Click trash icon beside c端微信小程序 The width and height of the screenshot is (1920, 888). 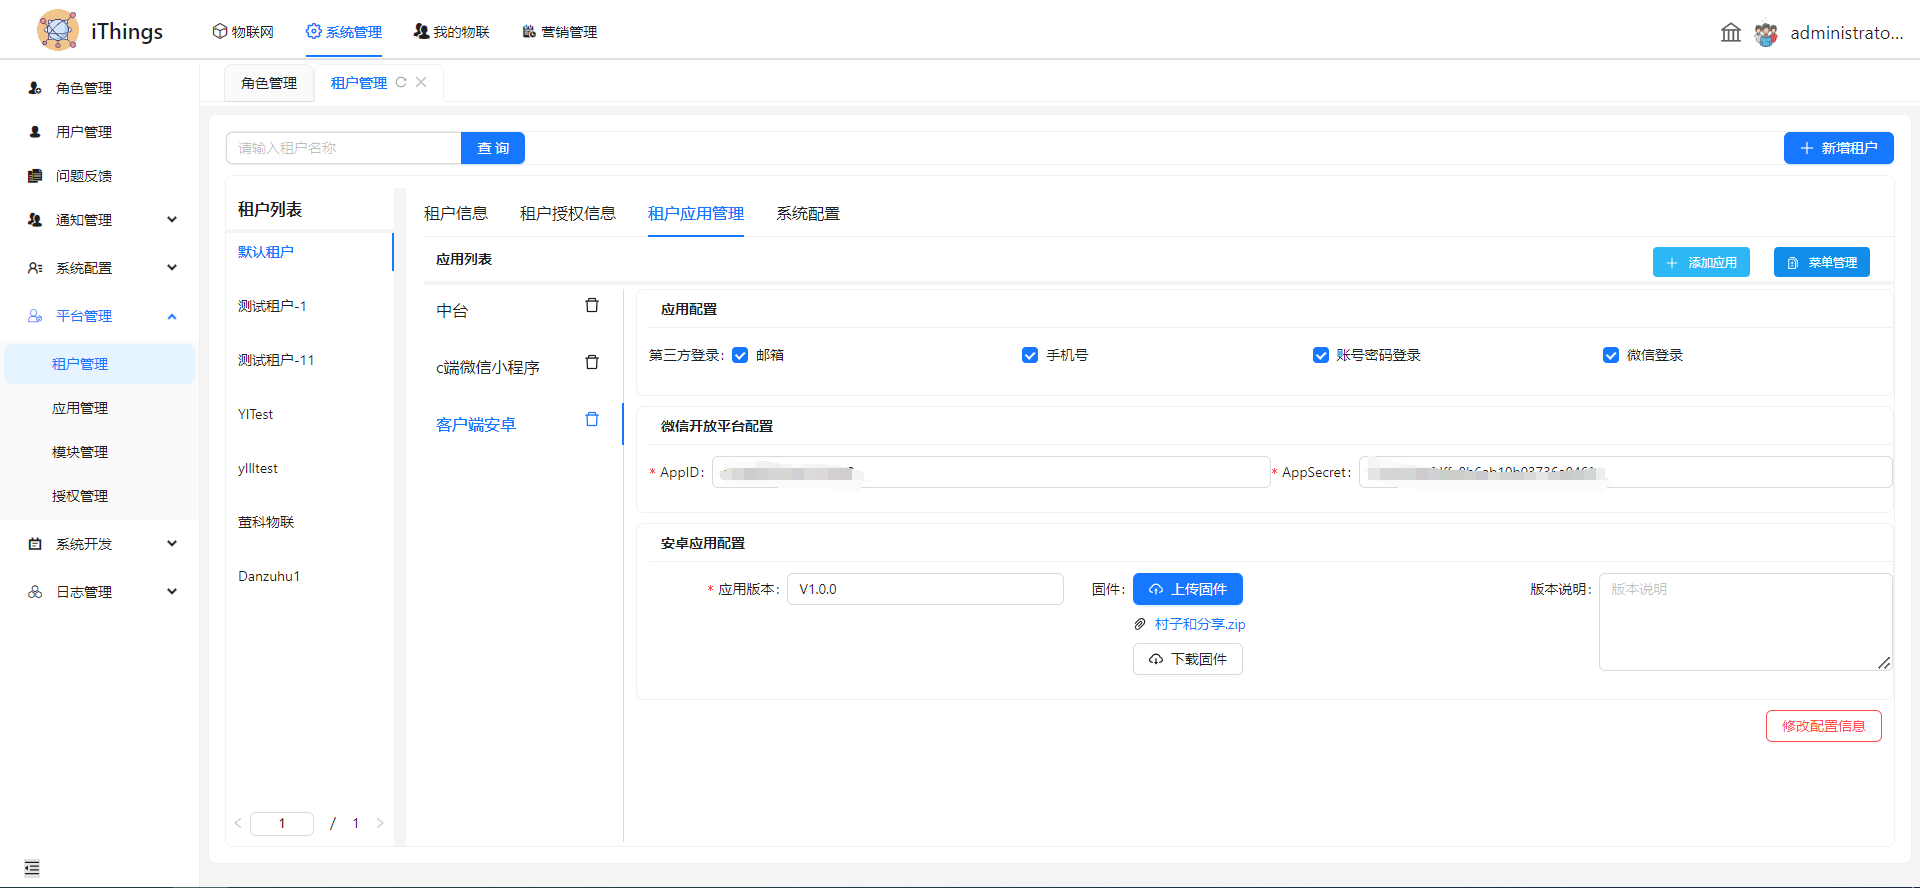pyautogui.click(x=592, y=362)
